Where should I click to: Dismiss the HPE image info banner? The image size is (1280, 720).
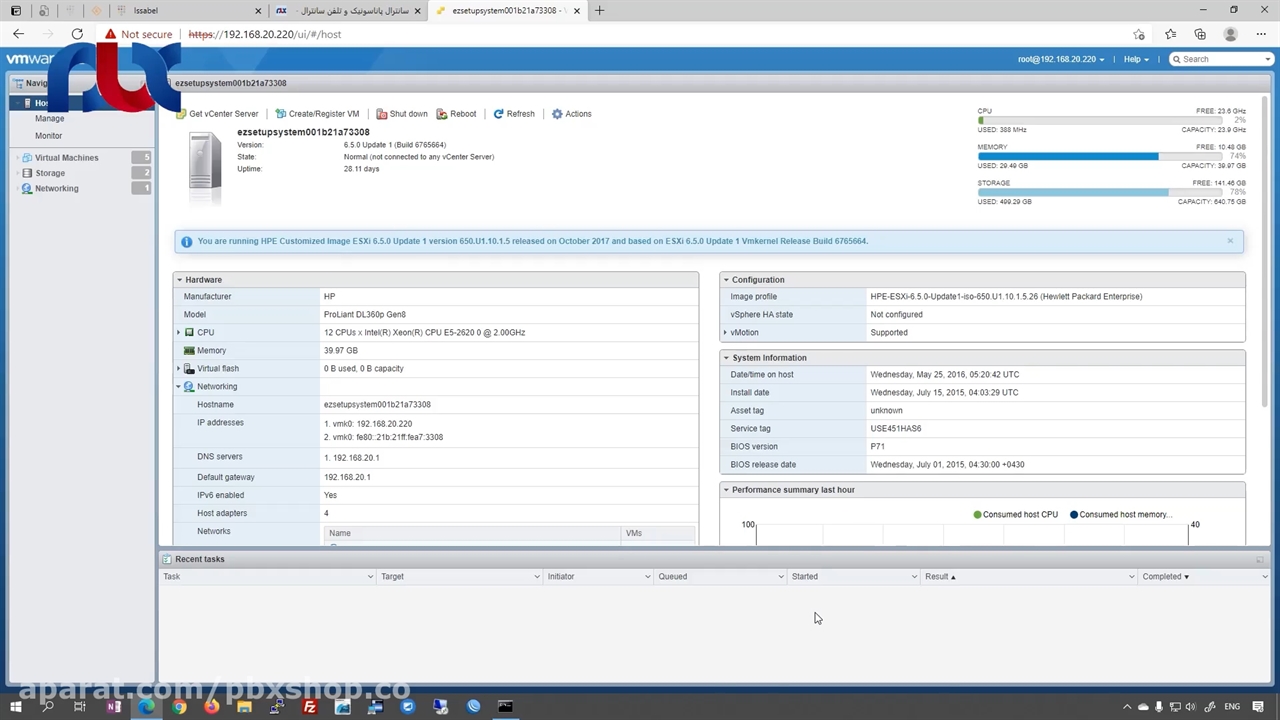[1230, 241]
